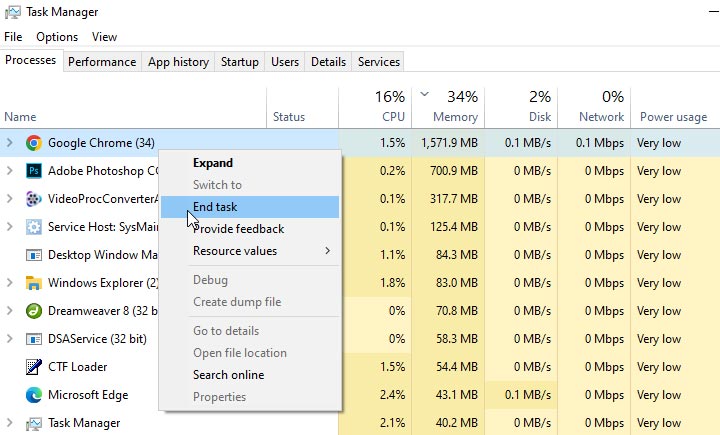
Task: Expand the Google Chrome process group
Action: 9,143
